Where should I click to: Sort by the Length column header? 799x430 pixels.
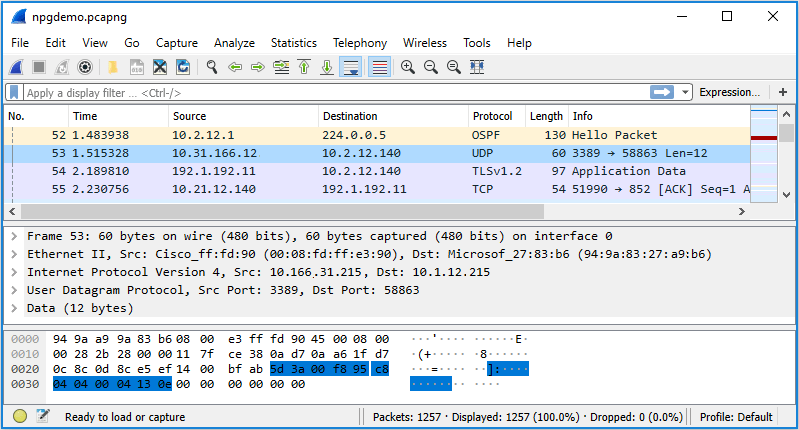click(546, 116)
